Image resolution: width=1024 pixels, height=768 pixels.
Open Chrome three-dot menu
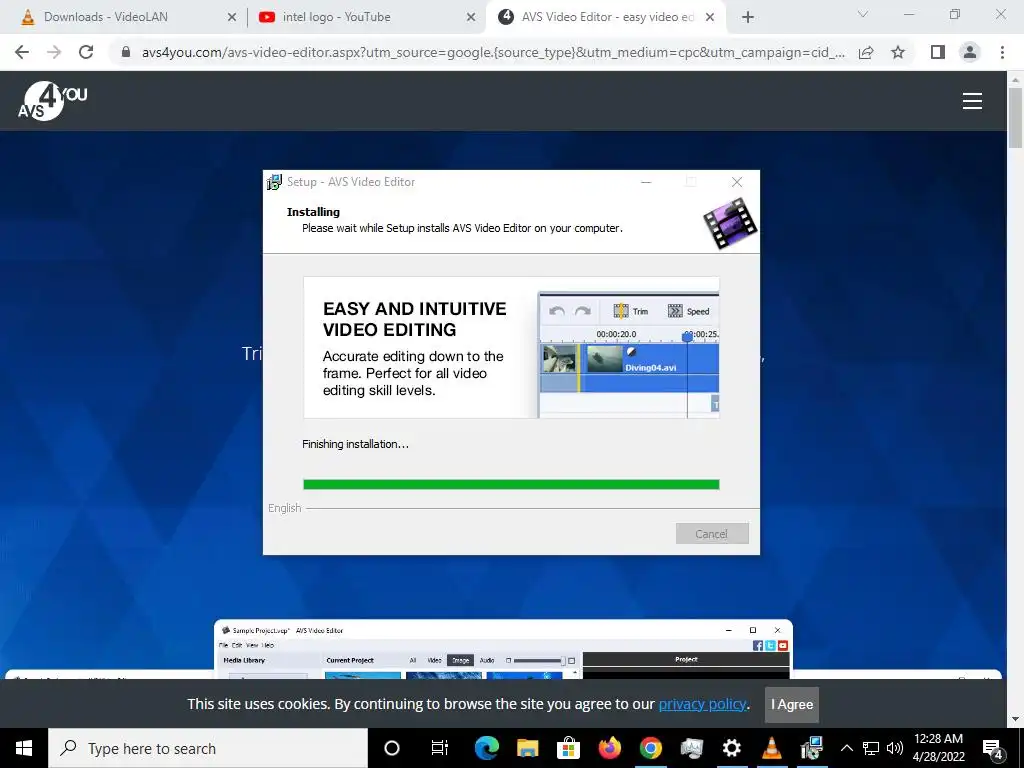point(1002,52)
